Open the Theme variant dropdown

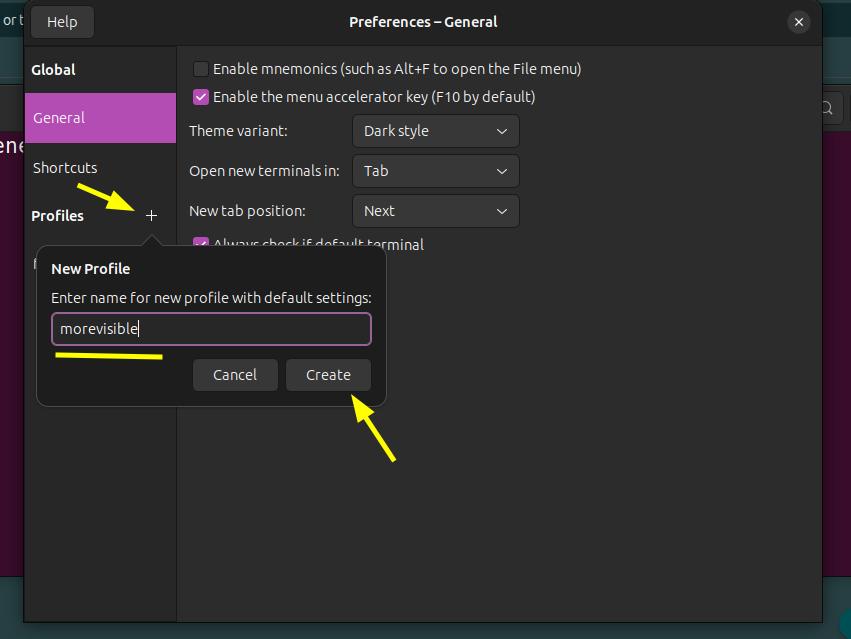(435, 131)
